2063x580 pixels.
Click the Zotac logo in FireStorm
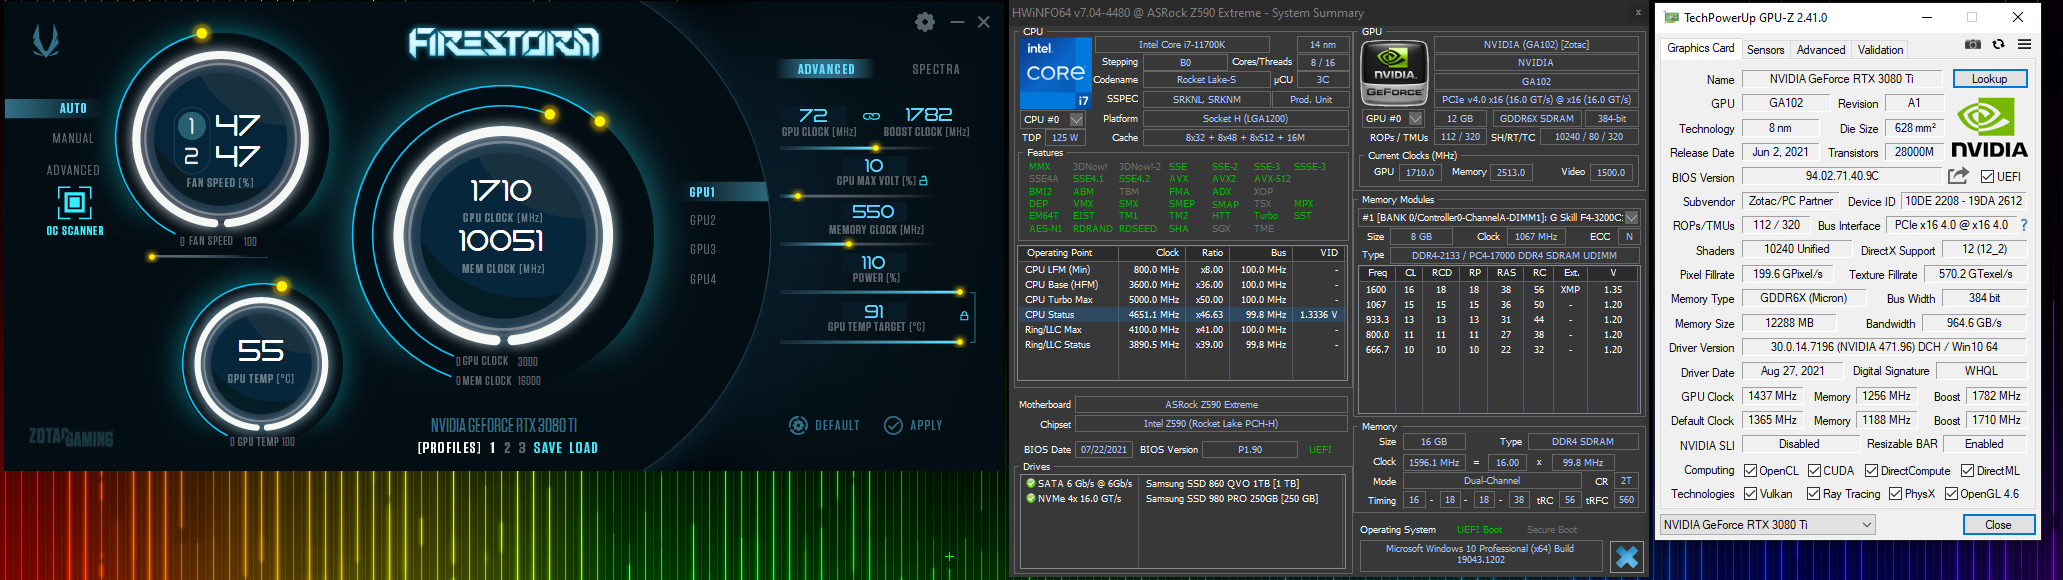coord(46,40)
